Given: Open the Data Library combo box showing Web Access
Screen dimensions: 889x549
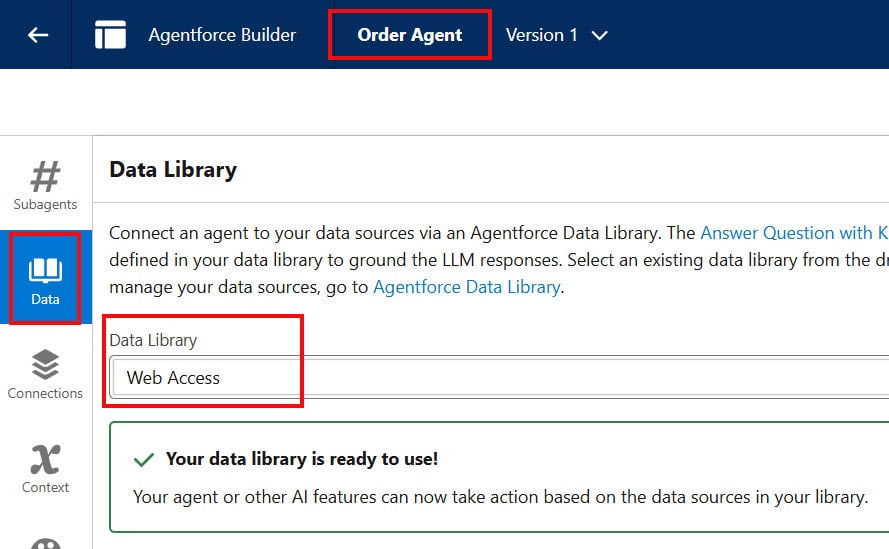Looking at the screenshot, I should (x=499, y=378).
